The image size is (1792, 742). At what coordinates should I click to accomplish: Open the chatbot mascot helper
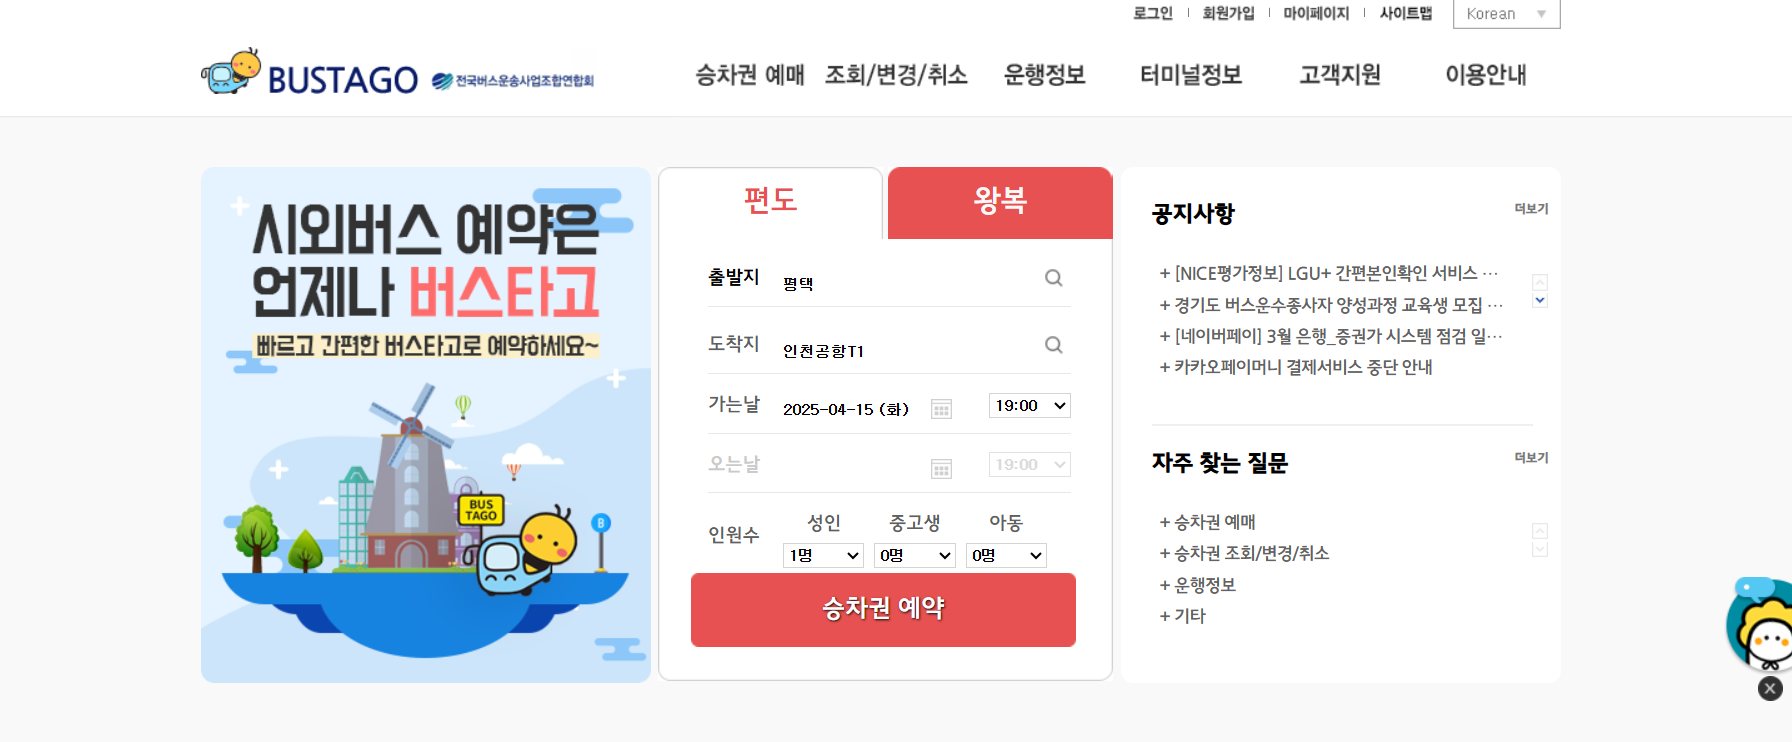pyautogui.click(x=1762, y=623)
